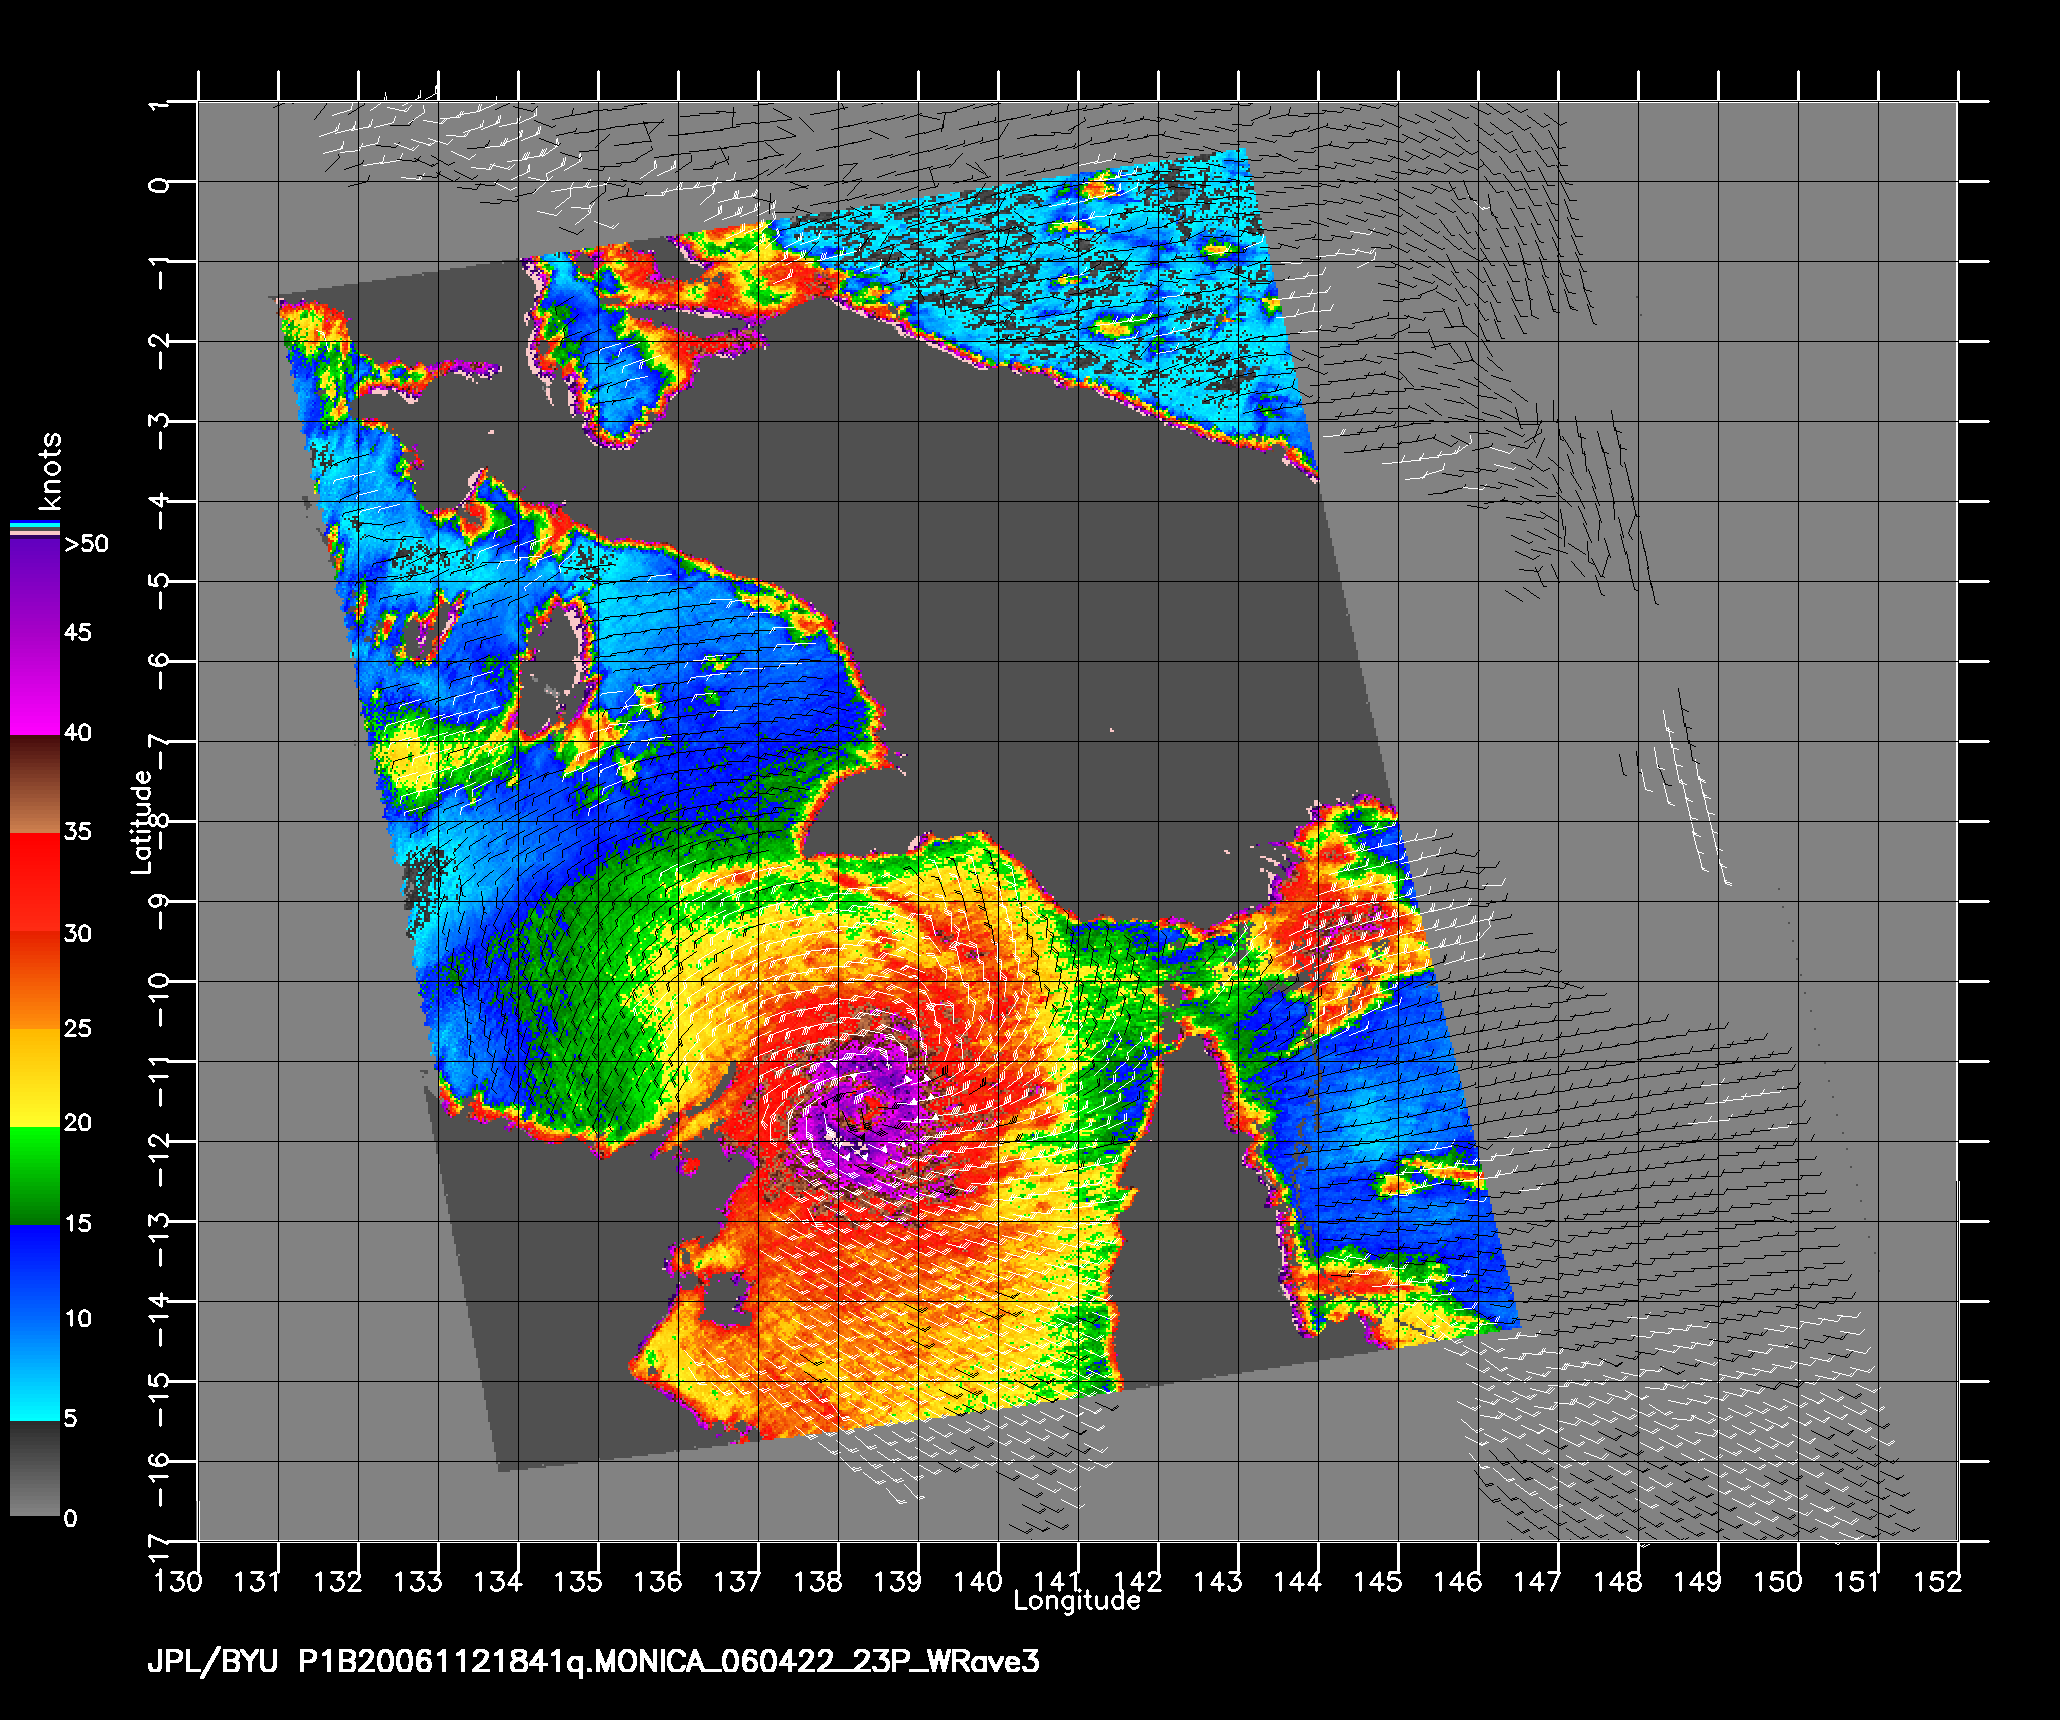This screenshot has width=2060, height=1720.
Task: Pick the green 15-20 knots colorbar segment
Action: pyautogui.click(x=35, y=1176)
